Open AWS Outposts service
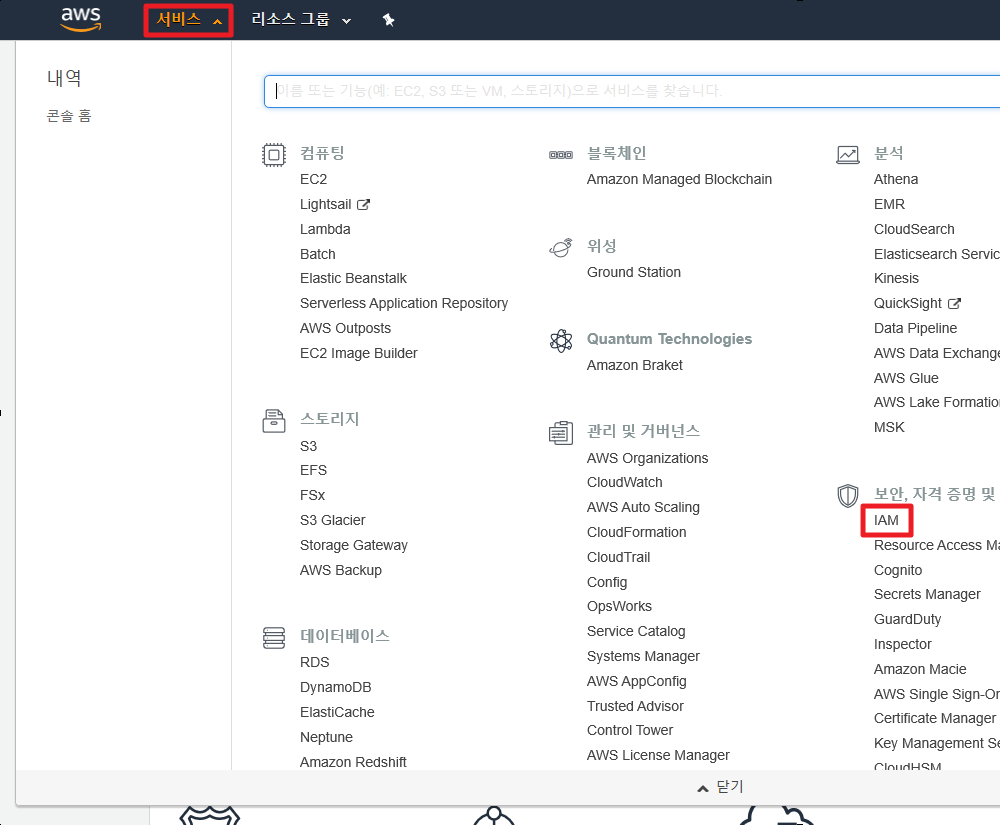The width and height of the screenshot is (1000, 825). 345,328
